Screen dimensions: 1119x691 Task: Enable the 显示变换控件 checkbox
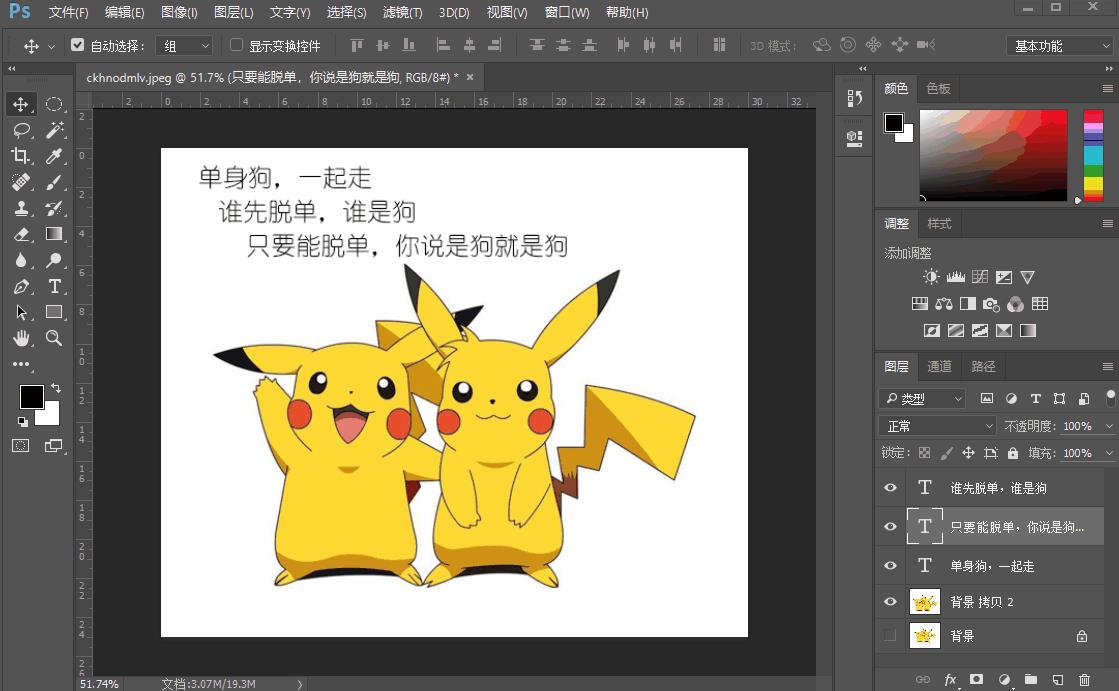click(237, 45)
